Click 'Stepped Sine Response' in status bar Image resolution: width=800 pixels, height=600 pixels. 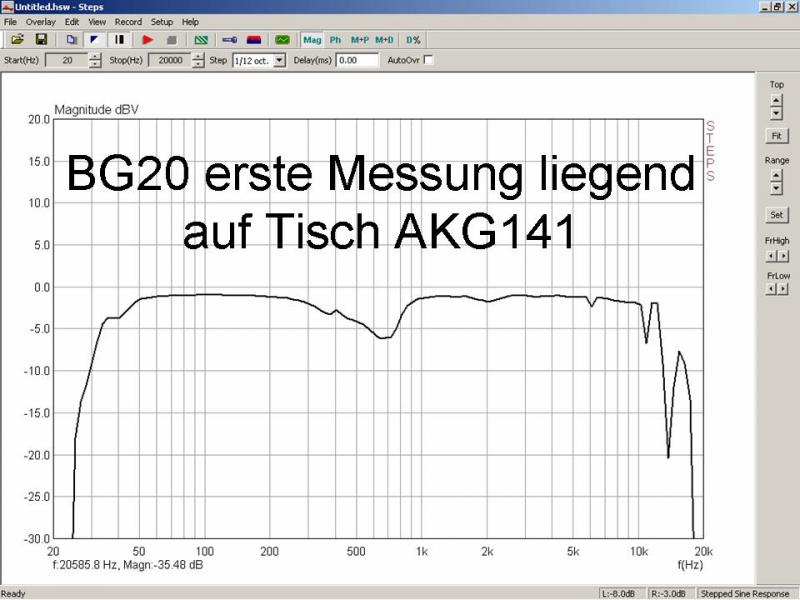744,593
